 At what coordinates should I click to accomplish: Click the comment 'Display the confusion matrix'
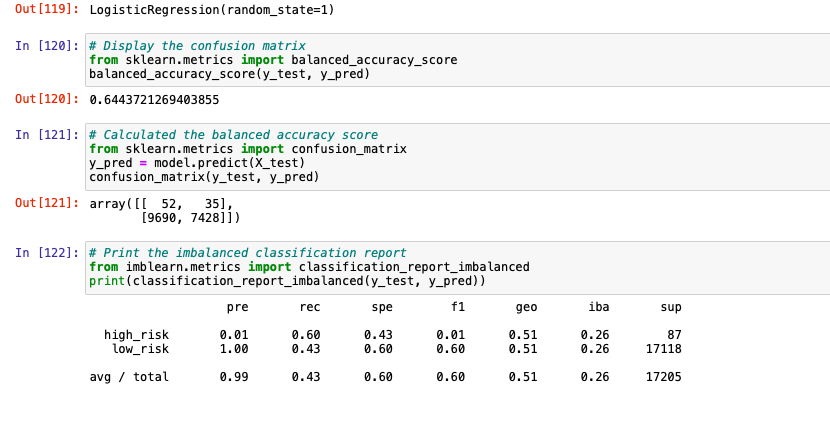[197, 46]
